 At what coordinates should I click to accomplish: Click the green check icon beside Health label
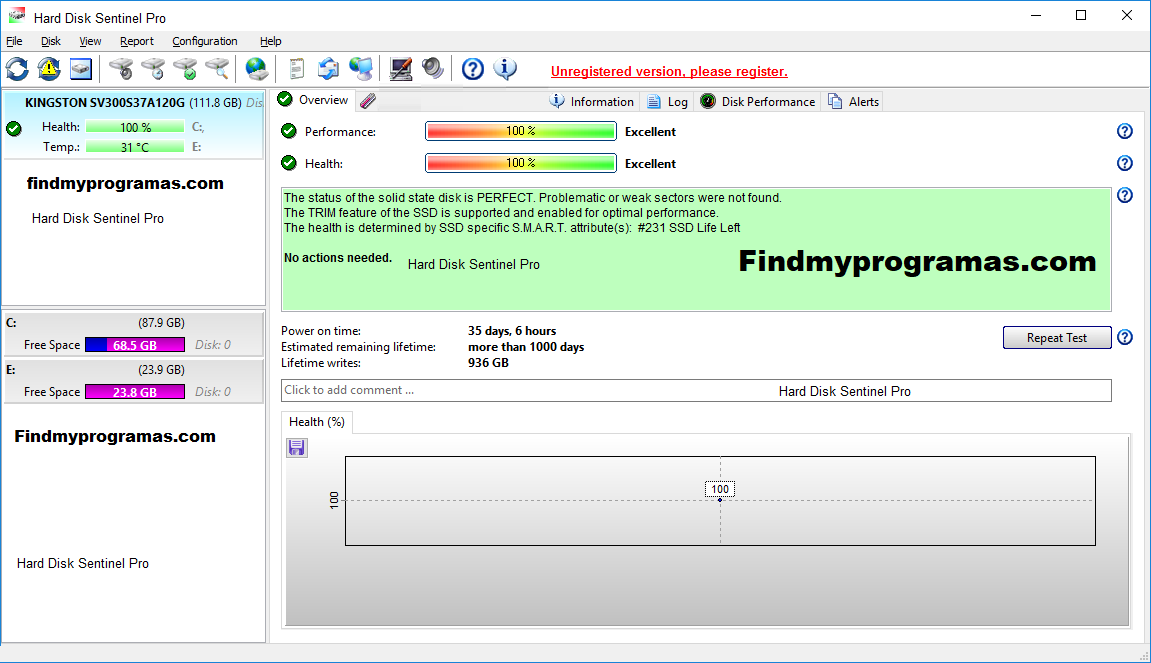click(289, 163)
